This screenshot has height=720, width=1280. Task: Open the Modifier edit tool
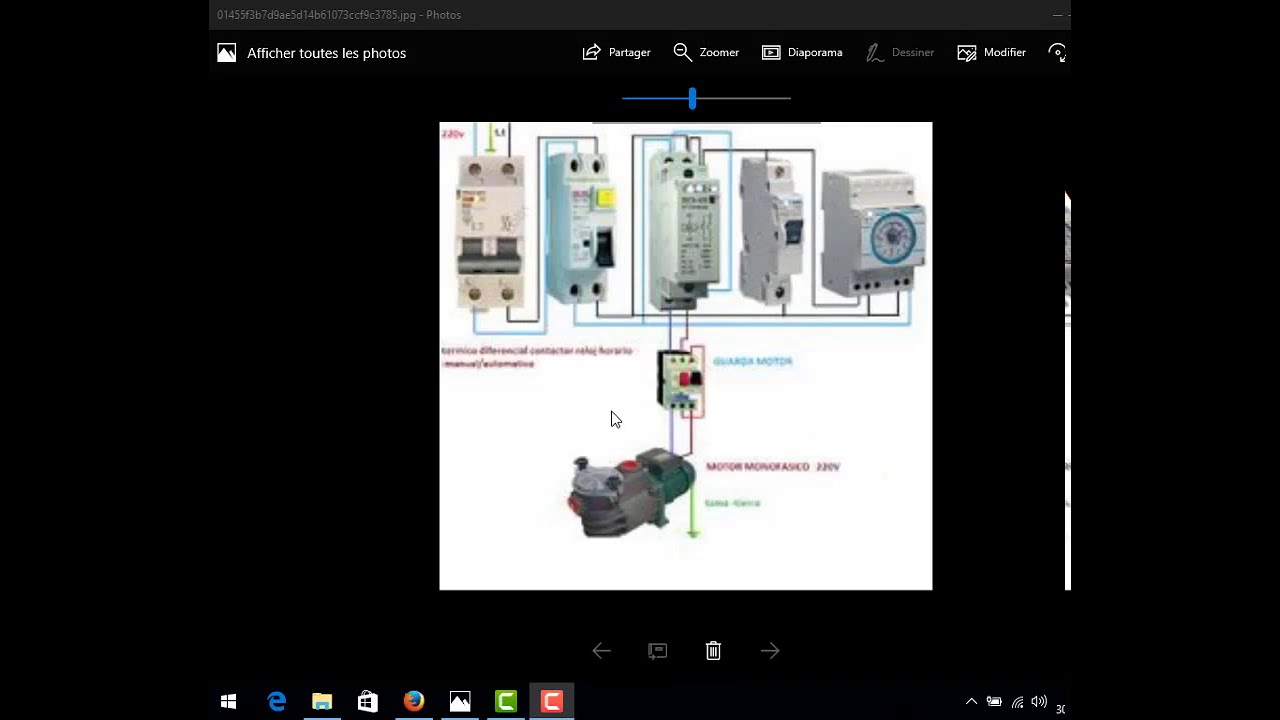[991, 52]
